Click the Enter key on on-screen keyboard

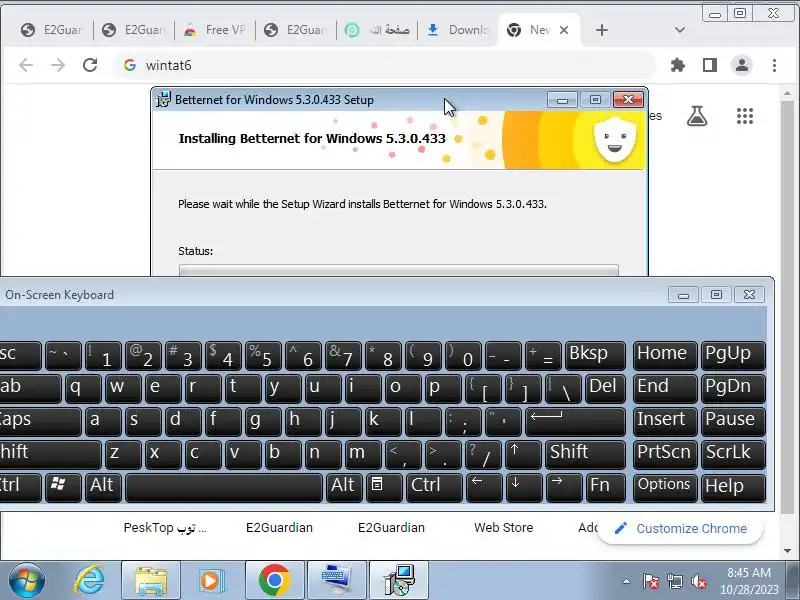point(575,421)
